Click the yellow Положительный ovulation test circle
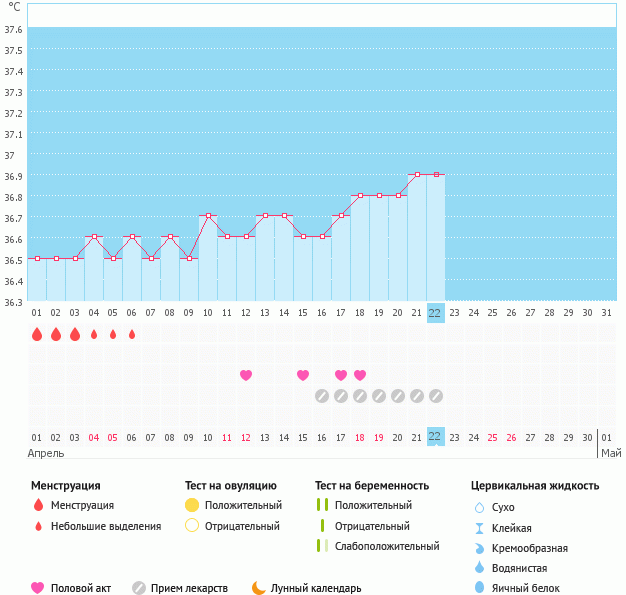The height and width of the screenshot is (595, 626). coord(192,505)
